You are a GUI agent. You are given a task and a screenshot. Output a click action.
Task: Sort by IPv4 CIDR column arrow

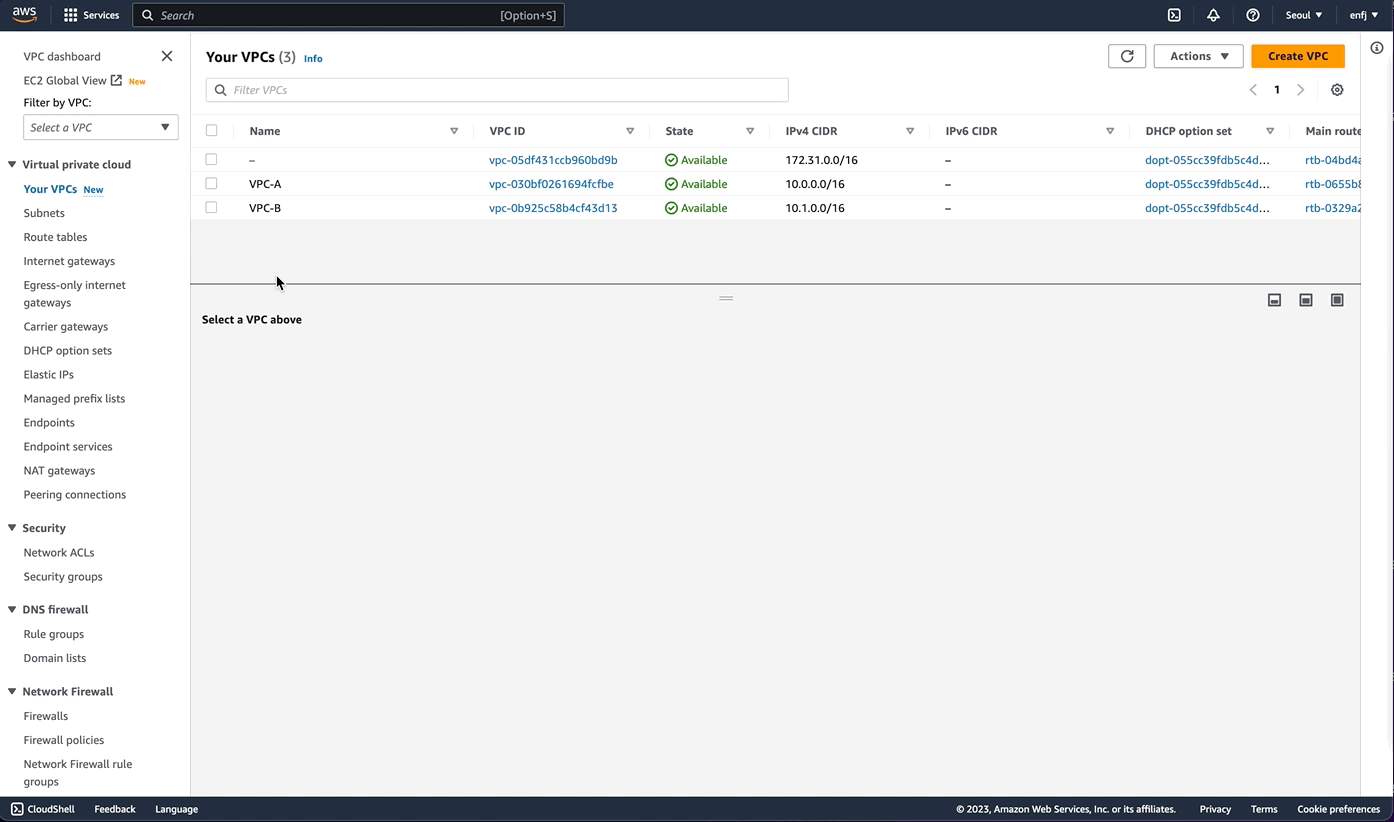coord(910,131)
